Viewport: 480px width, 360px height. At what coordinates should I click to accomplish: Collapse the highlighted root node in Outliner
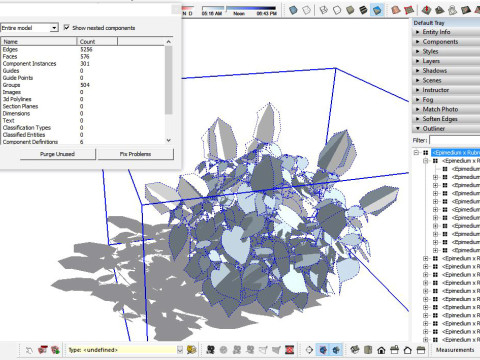coord(416,153)
